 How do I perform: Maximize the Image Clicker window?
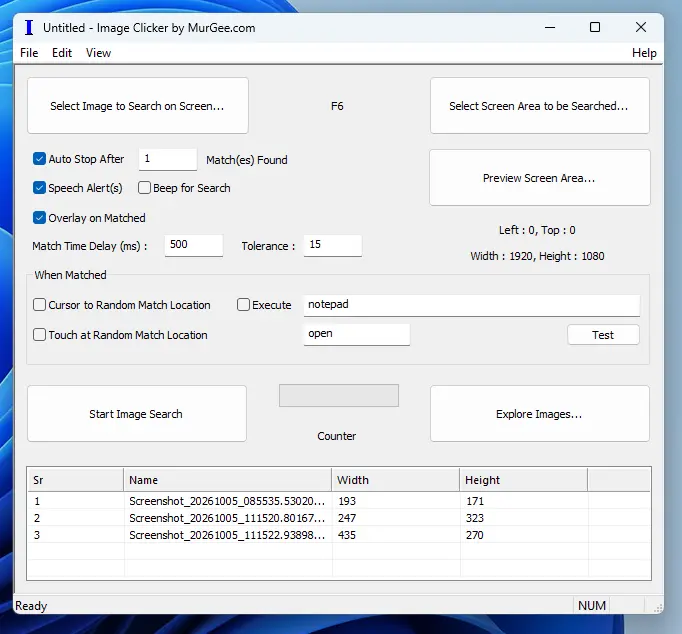[x=595, y=27]
